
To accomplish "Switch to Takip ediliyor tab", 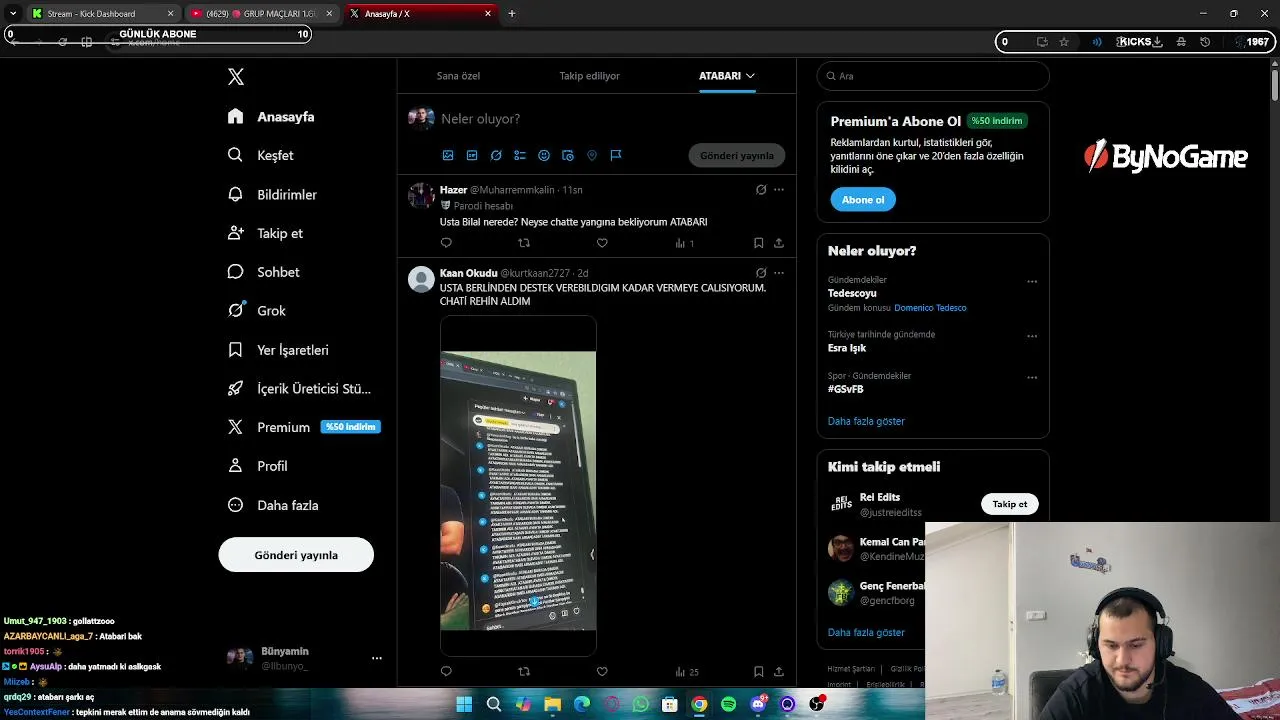I will coord(589,76).
